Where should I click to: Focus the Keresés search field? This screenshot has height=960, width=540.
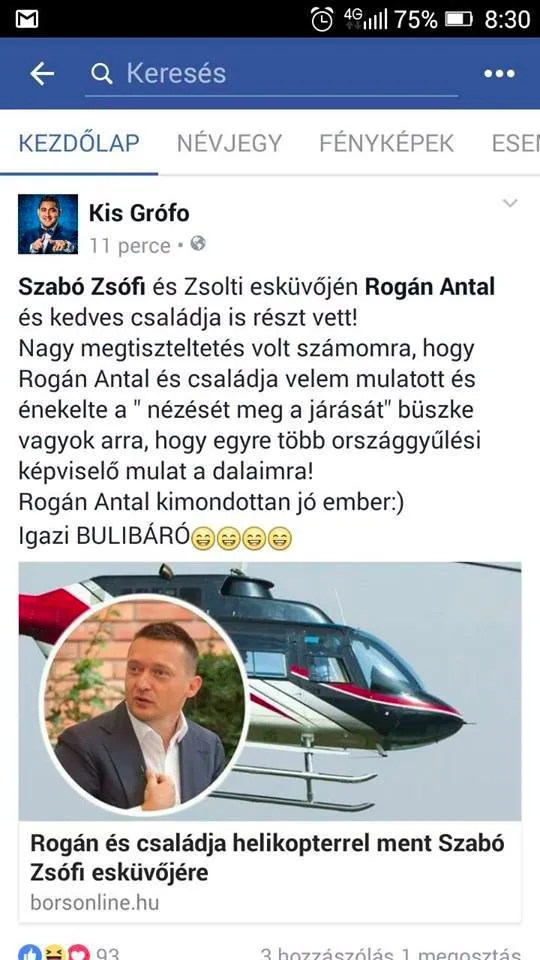[271, 74]
